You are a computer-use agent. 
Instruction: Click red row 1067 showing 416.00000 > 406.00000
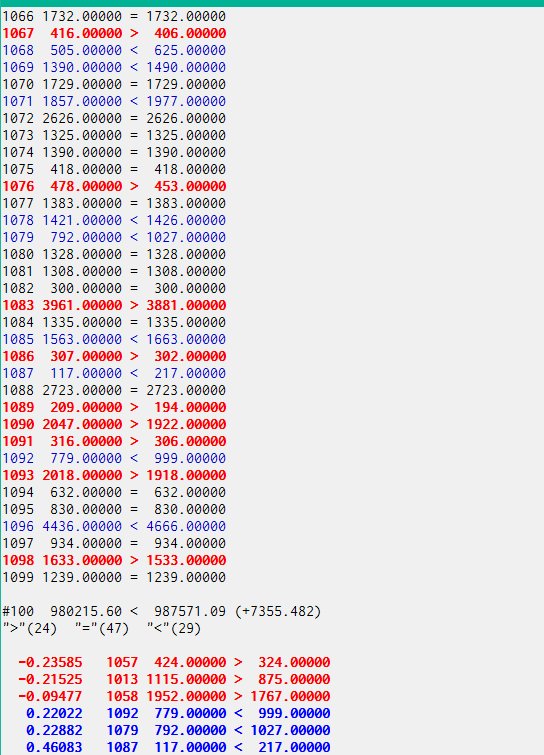tap(114, 33)
